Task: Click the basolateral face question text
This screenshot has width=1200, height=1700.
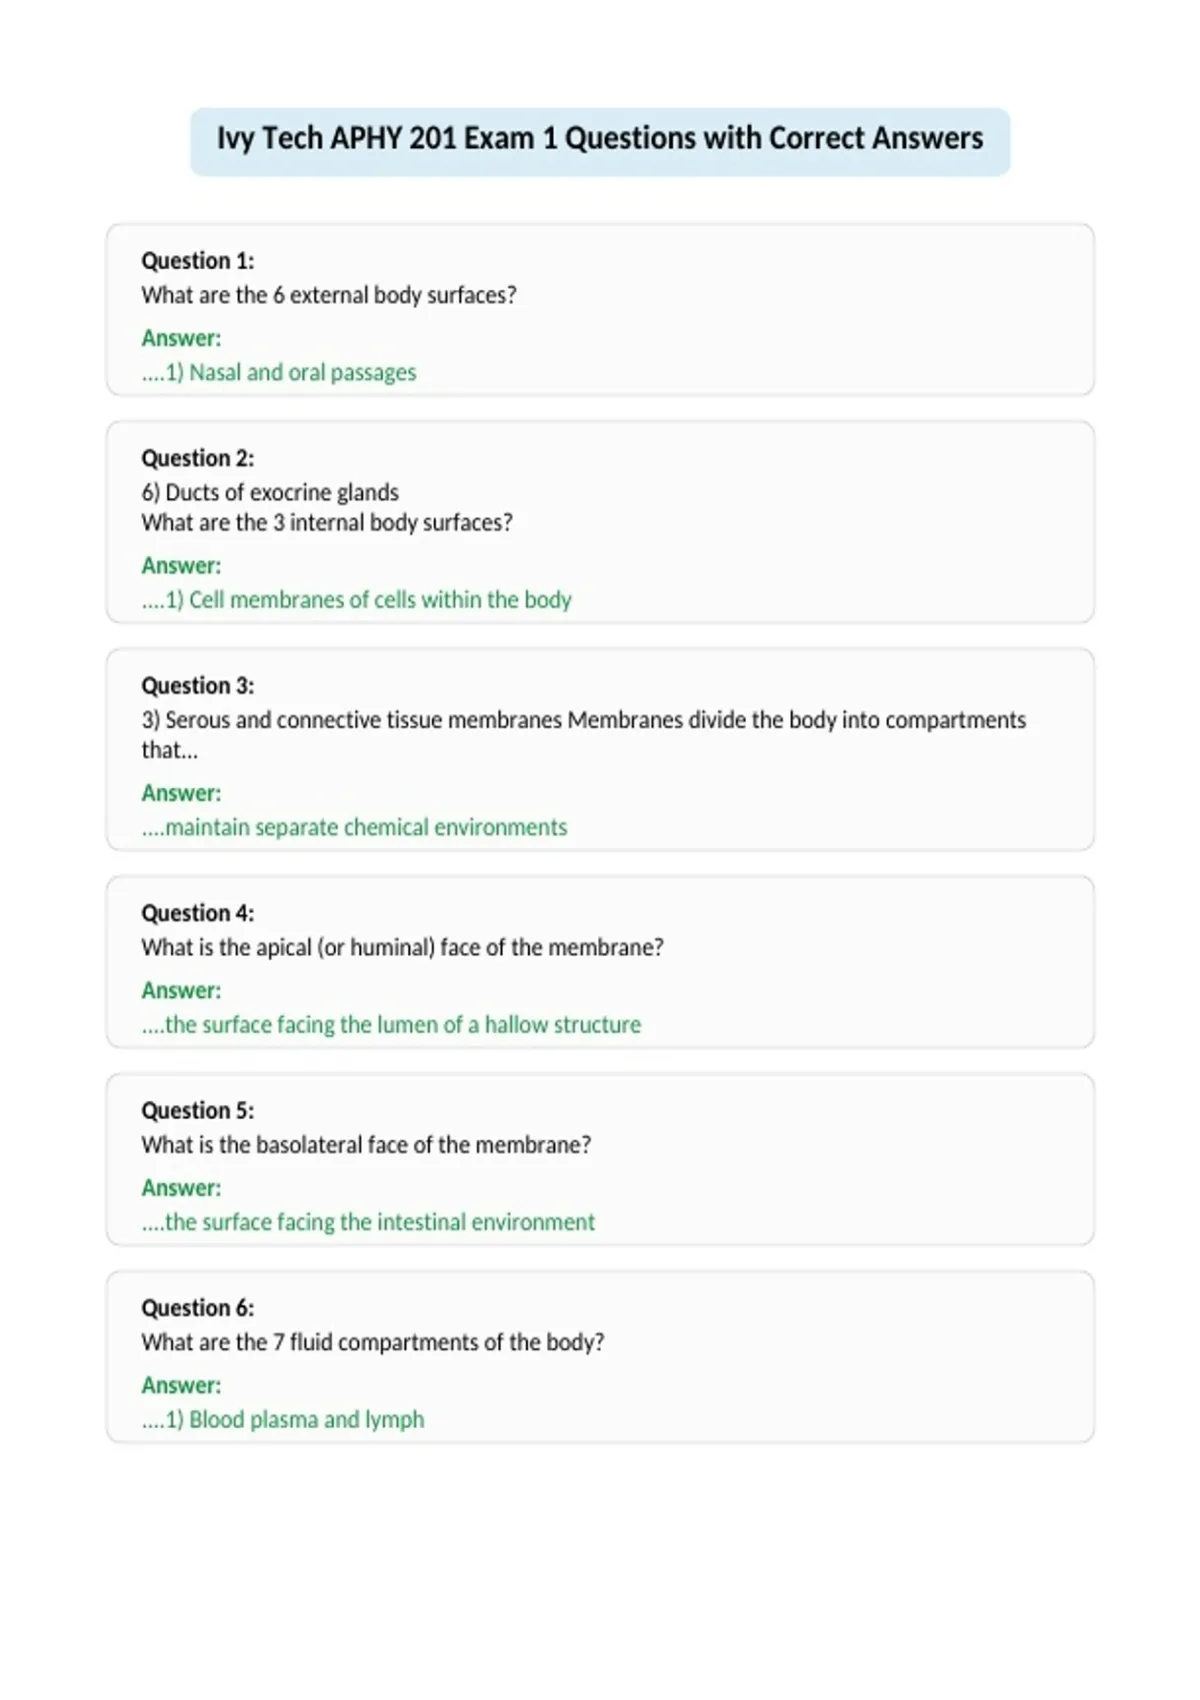Action: 366,1144
